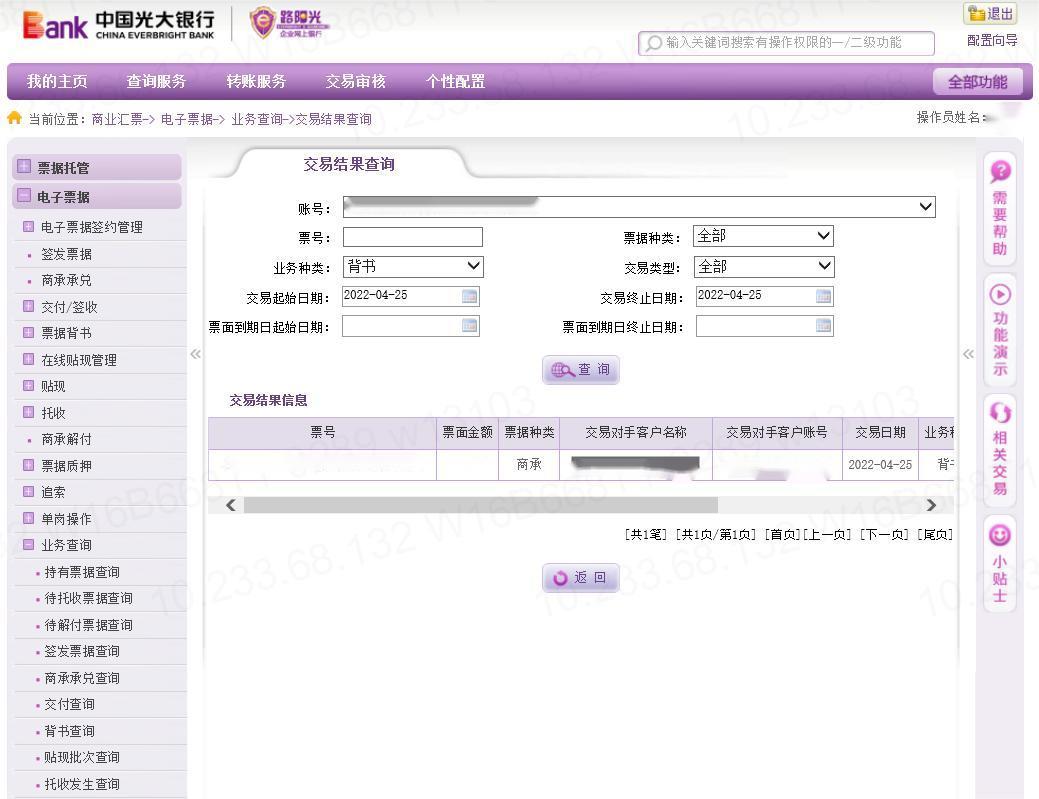
Task: Open 我的主页 in the top menu
Action: (57, 81)
